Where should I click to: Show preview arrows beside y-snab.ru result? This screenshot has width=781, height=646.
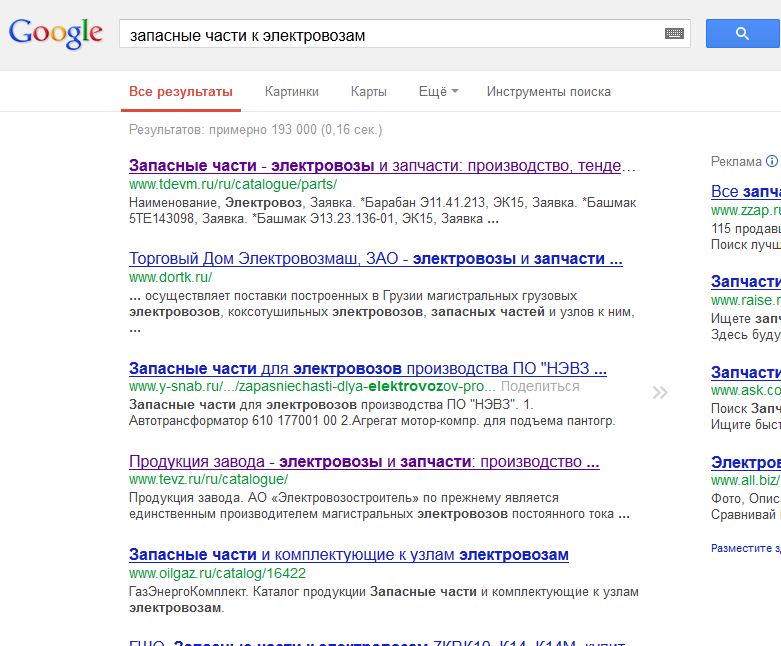click(660, 393)
